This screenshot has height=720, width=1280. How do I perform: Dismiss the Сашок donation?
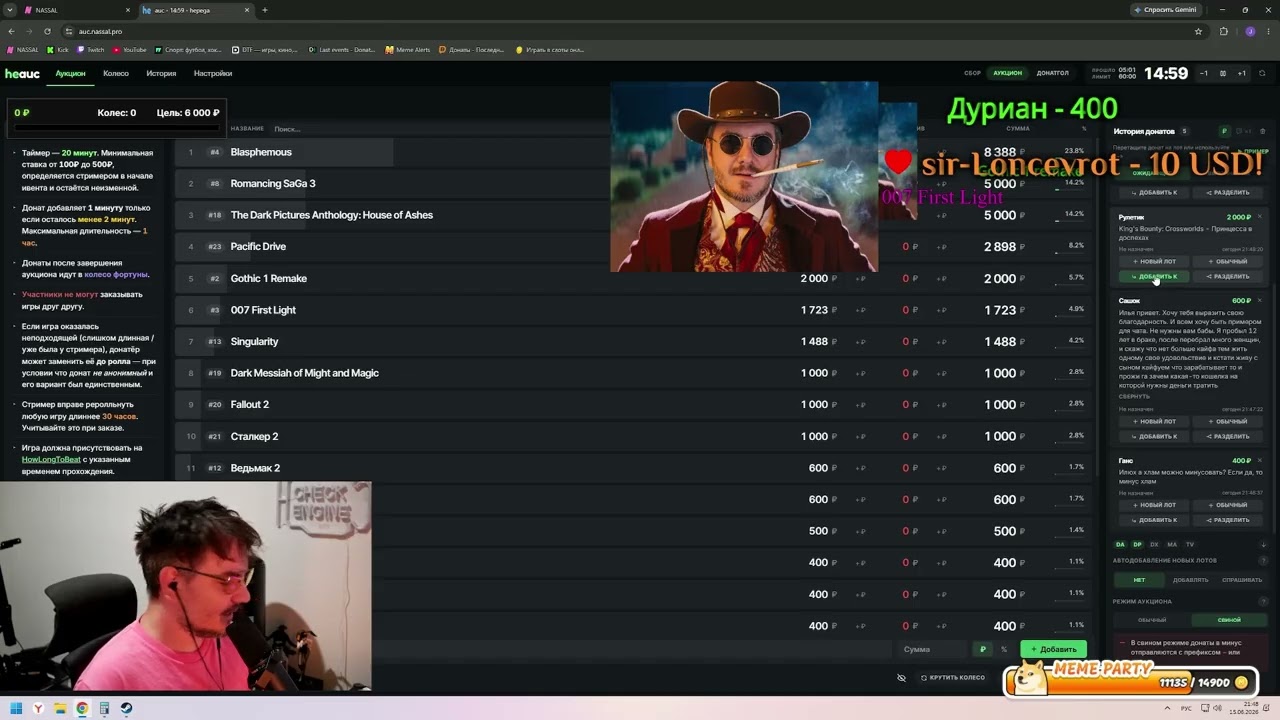[1259, 301]
